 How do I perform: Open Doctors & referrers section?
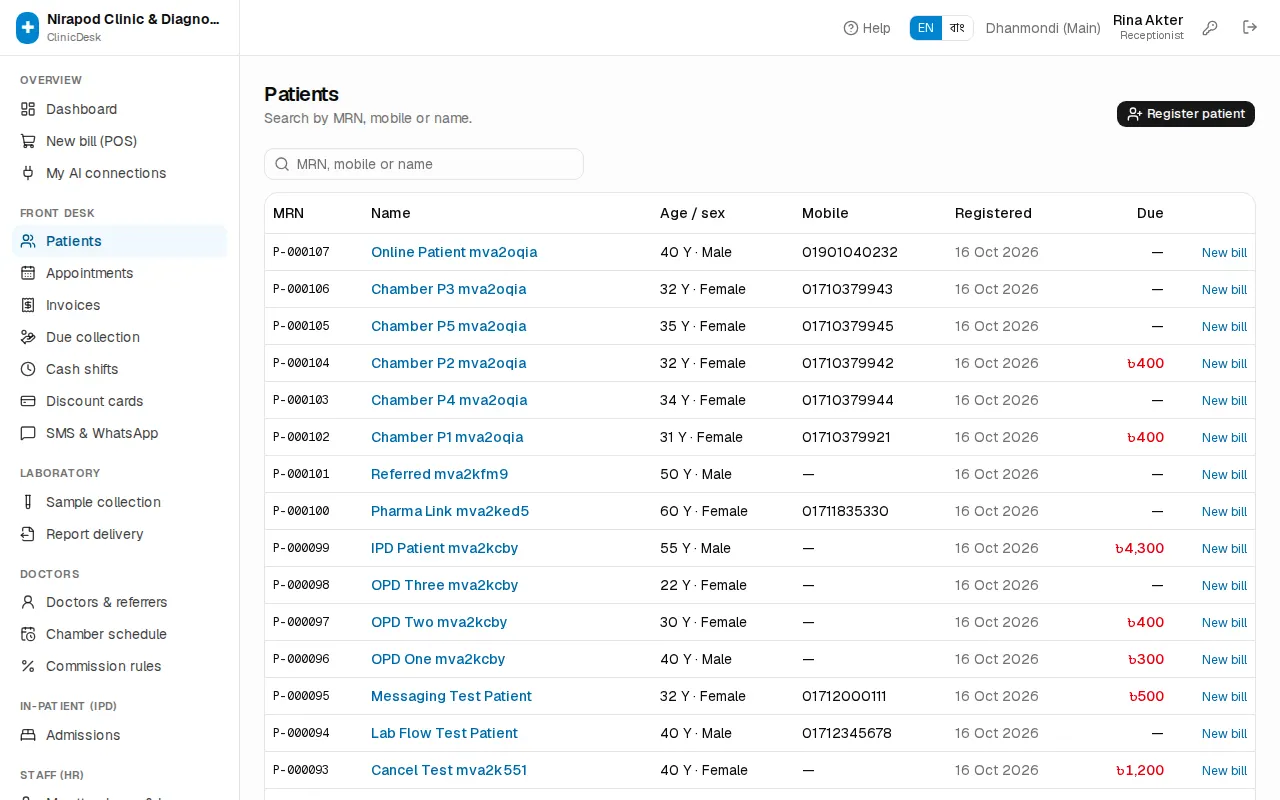coord(120,602)
